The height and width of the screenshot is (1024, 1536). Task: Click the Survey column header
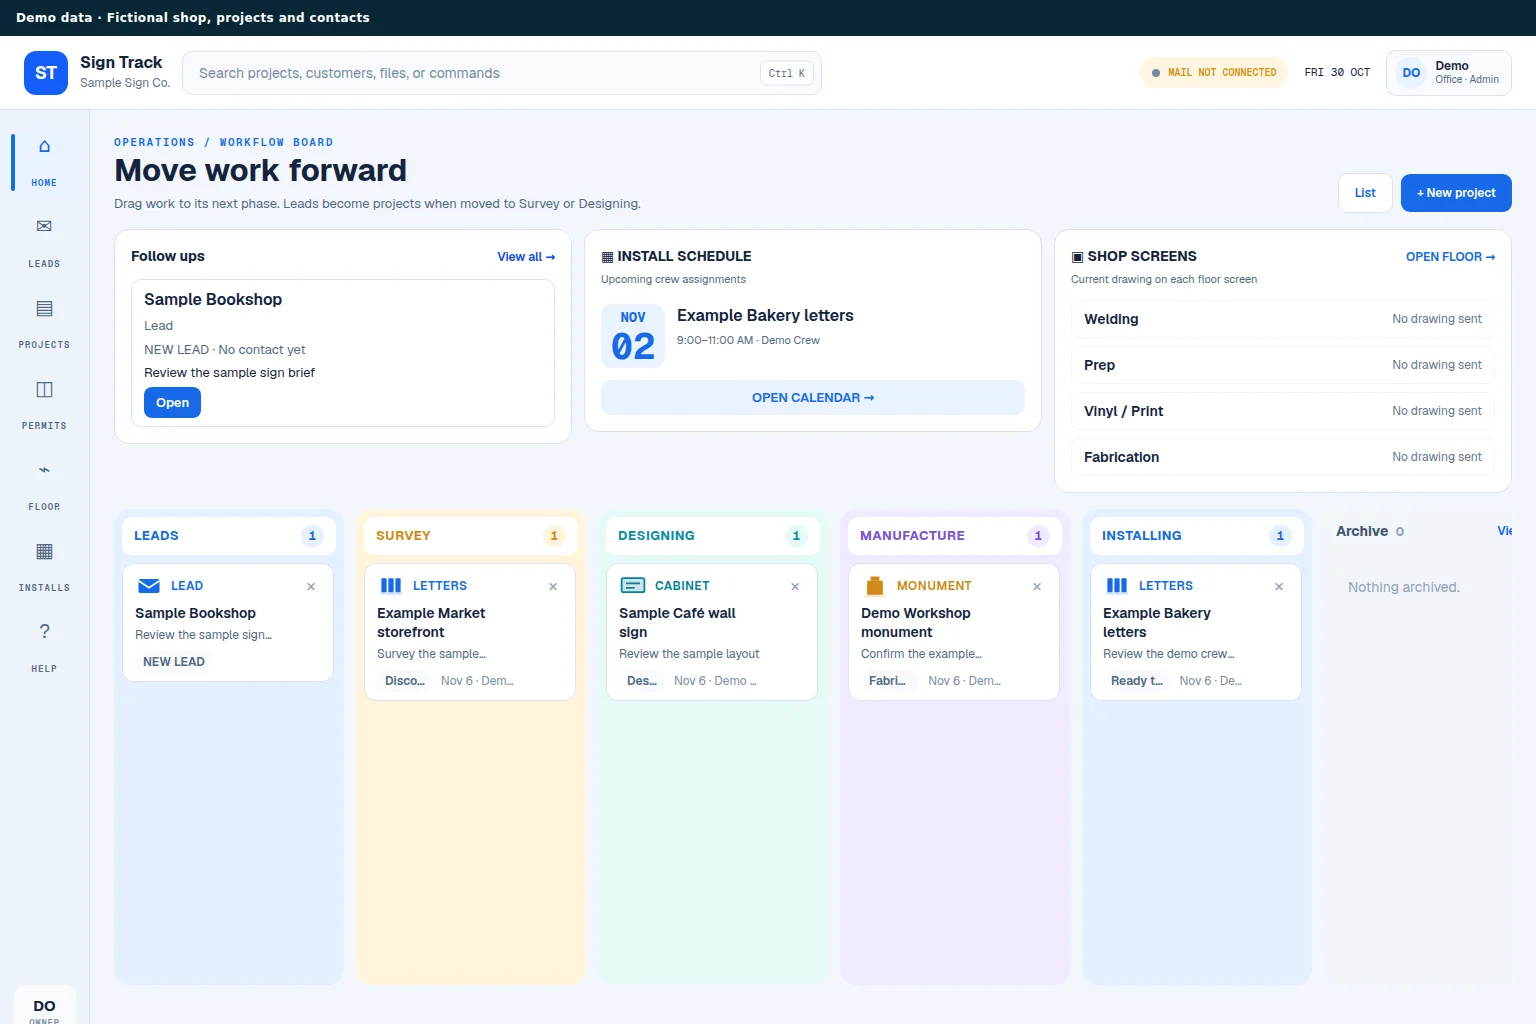[470, 536]
